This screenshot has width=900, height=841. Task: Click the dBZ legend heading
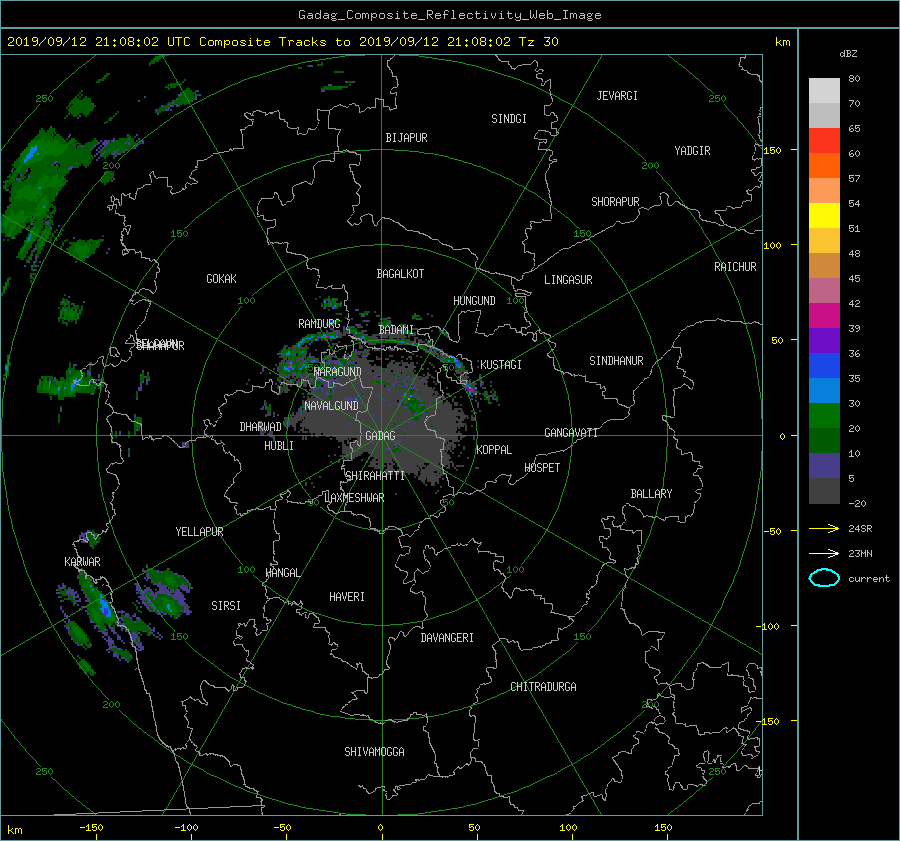(x=848, y=53)
